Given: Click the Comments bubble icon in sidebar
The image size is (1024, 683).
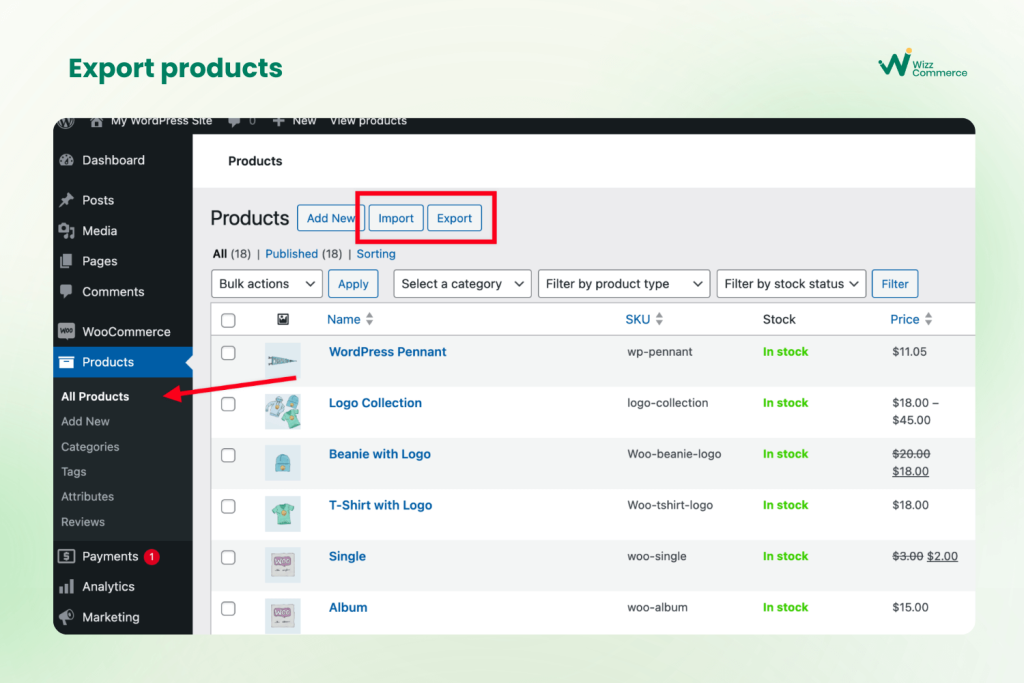Looking at the screenshot, I should pos(67,291).
